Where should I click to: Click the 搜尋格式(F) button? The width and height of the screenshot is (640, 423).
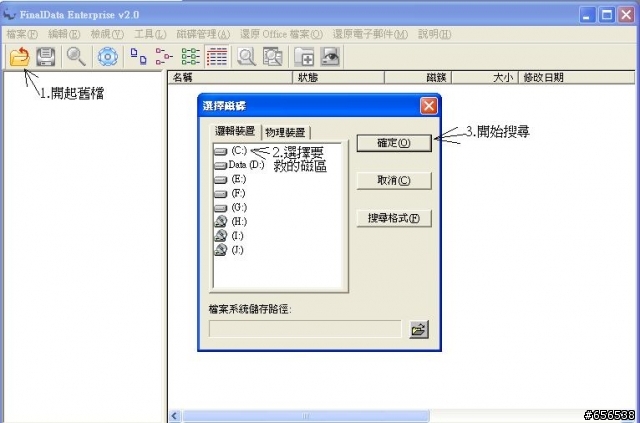coord(394,218)
